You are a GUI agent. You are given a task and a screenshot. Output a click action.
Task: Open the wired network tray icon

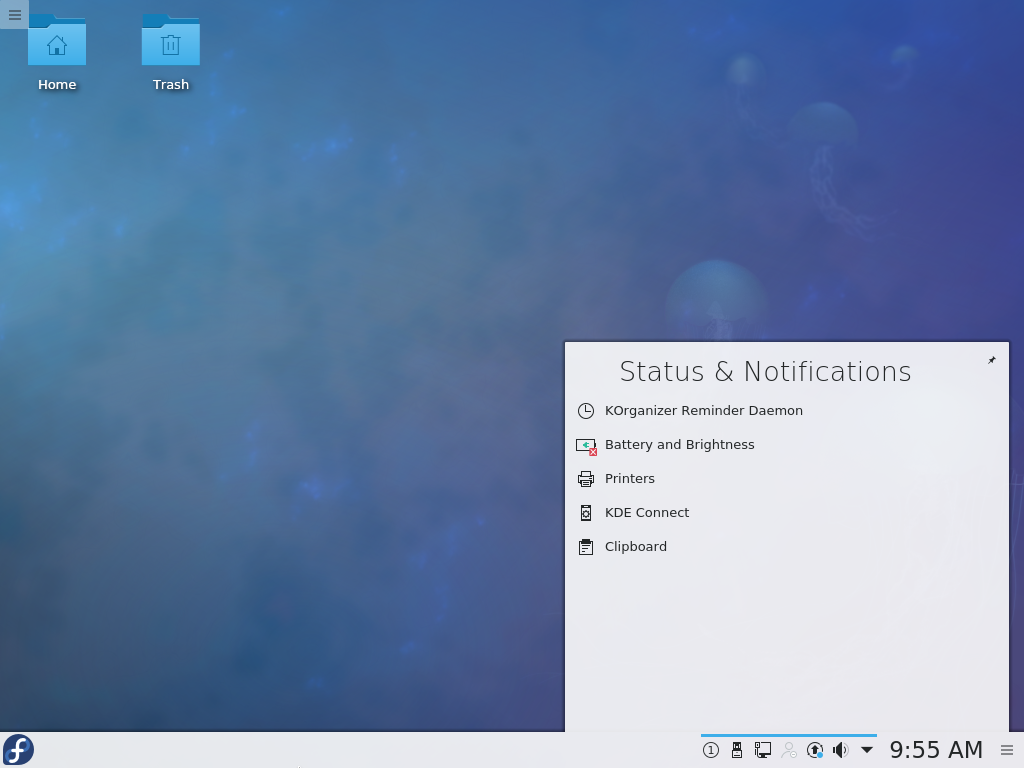(762, 750)
